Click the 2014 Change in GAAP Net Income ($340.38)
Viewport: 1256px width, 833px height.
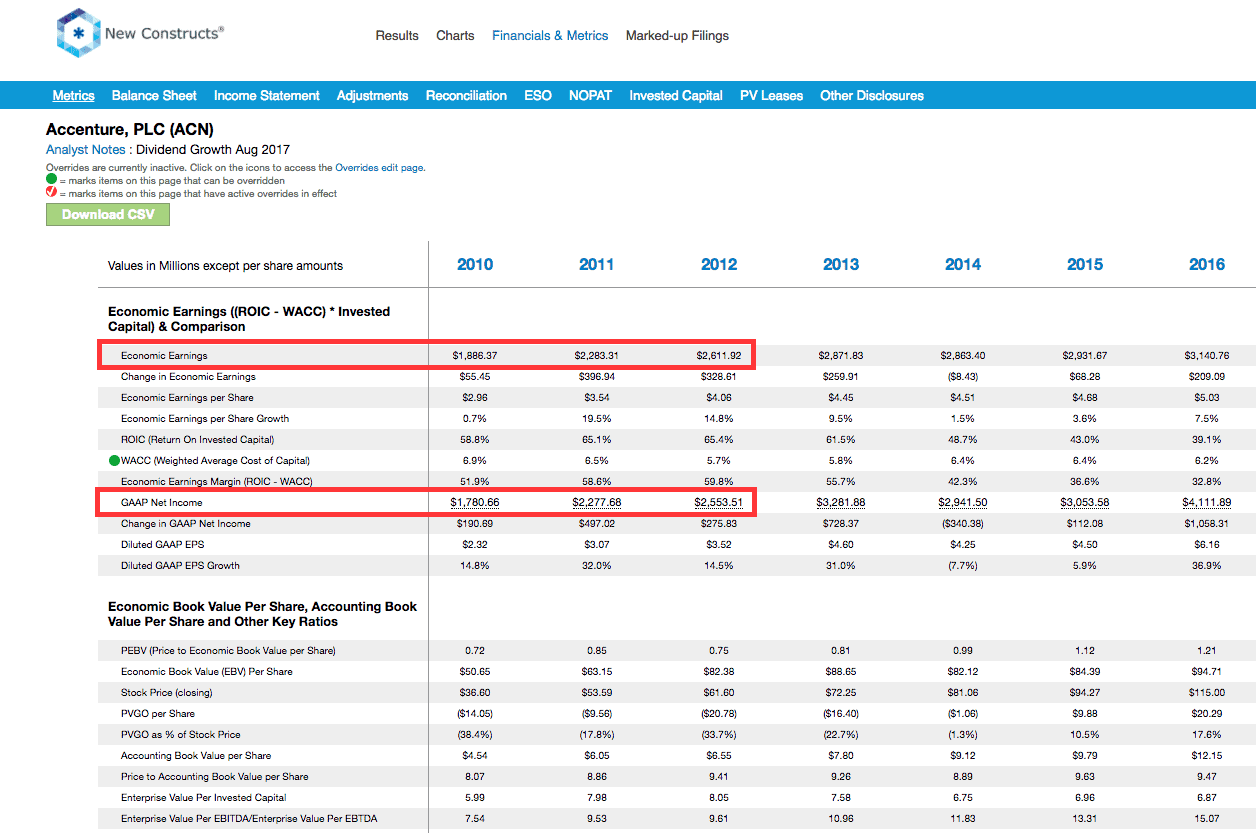963,524
